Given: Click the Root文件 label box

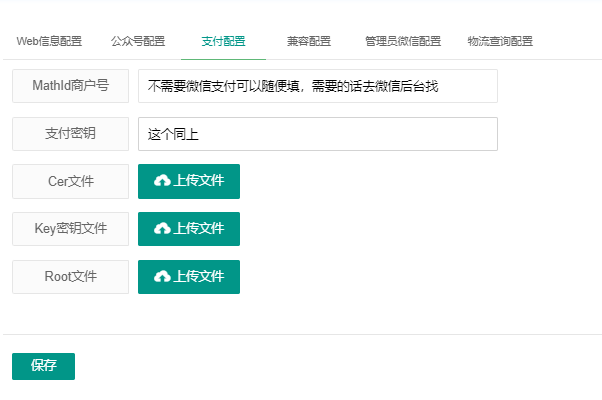Looking at the screenshot, I should pyautogui.click(x=71, y=277).
